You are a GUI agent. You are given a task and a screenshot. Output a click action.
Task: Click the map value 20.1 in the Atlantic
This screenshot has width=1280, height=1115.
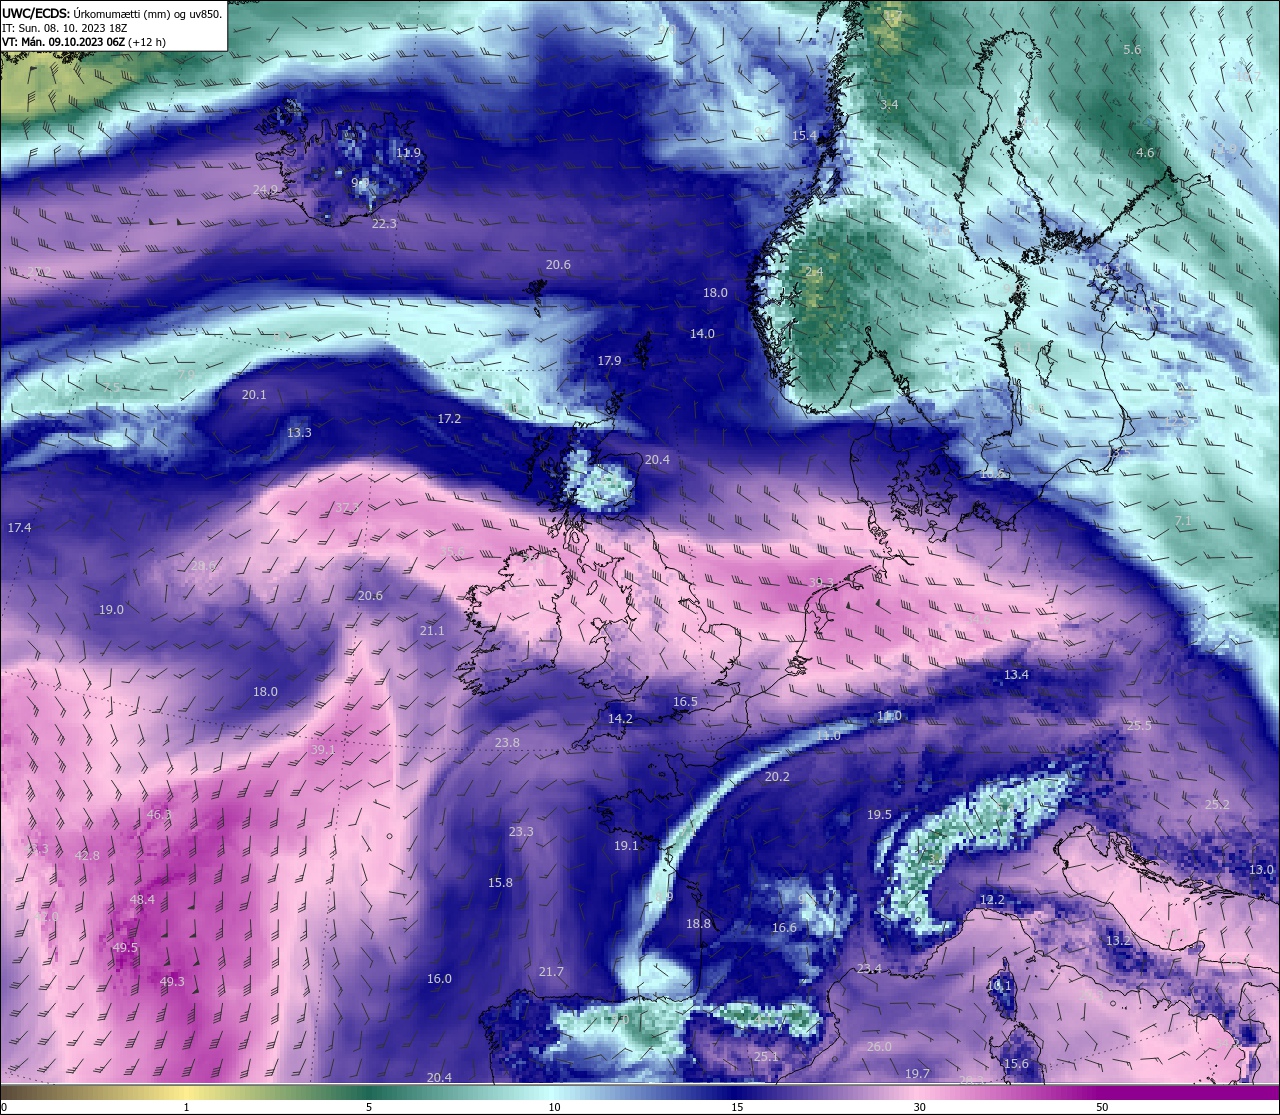(254, 395)
